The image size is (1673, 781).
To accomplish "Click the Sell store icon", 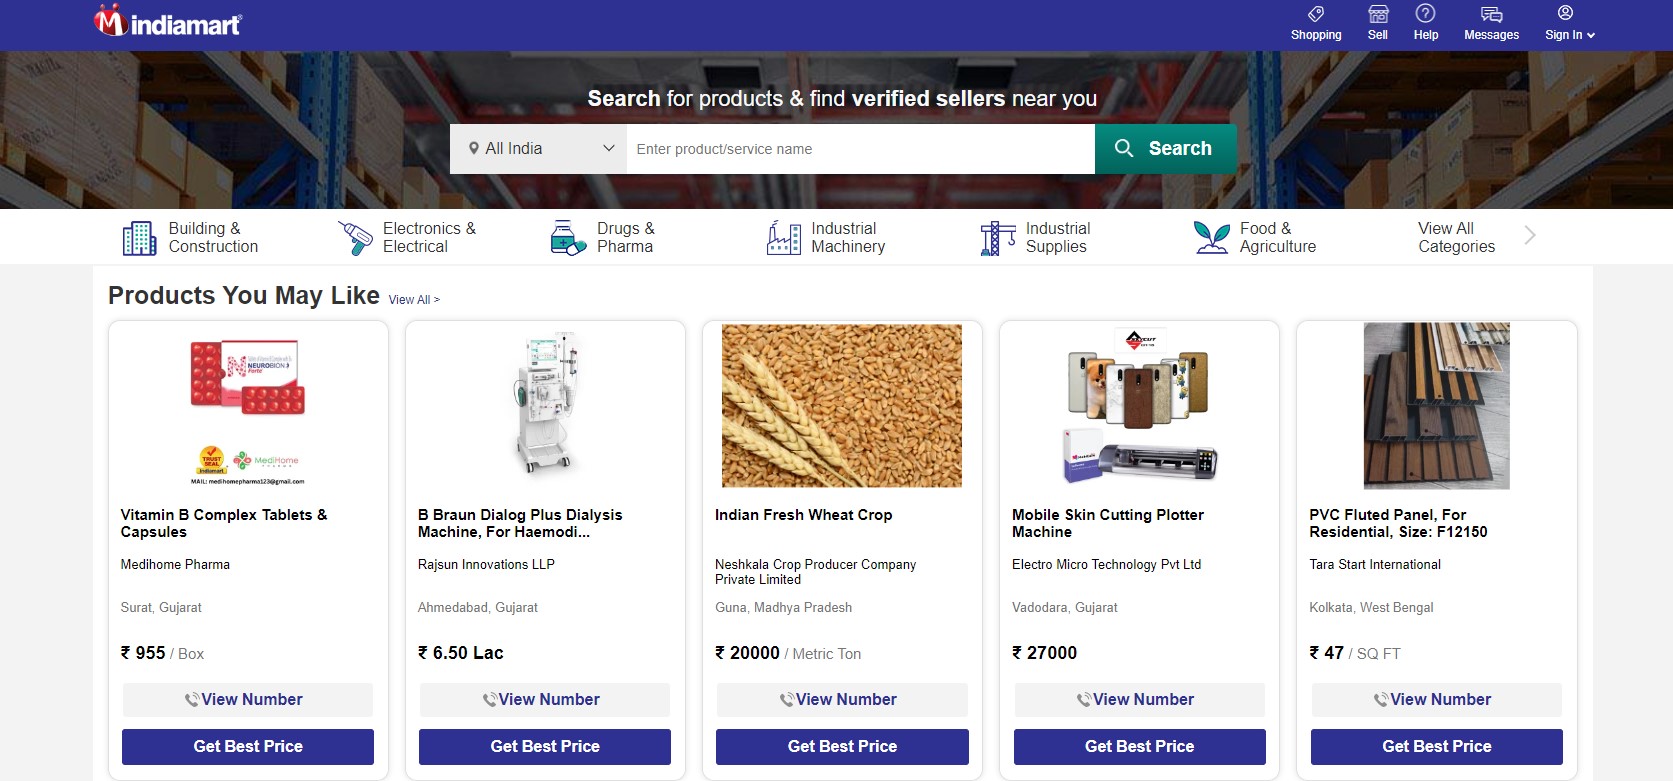I will [1378, 14].
